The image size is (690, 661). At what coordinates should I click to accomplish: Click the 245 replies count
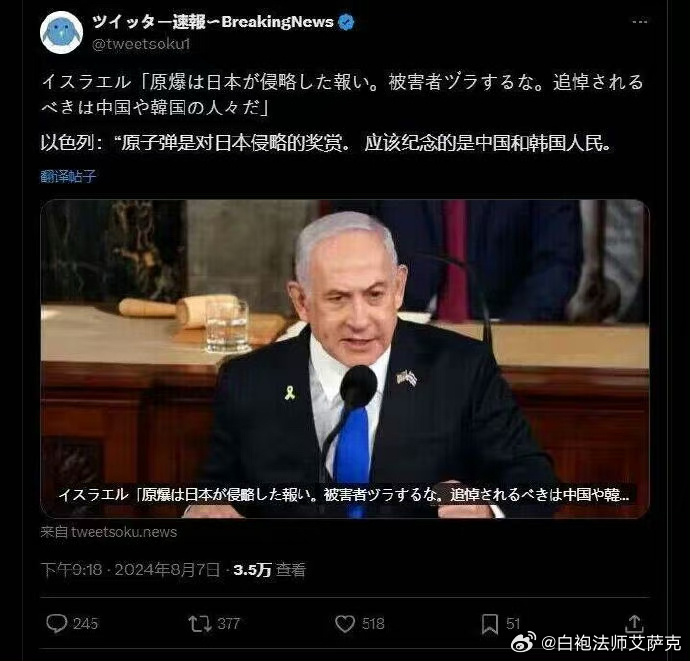[x=85, y=624]
